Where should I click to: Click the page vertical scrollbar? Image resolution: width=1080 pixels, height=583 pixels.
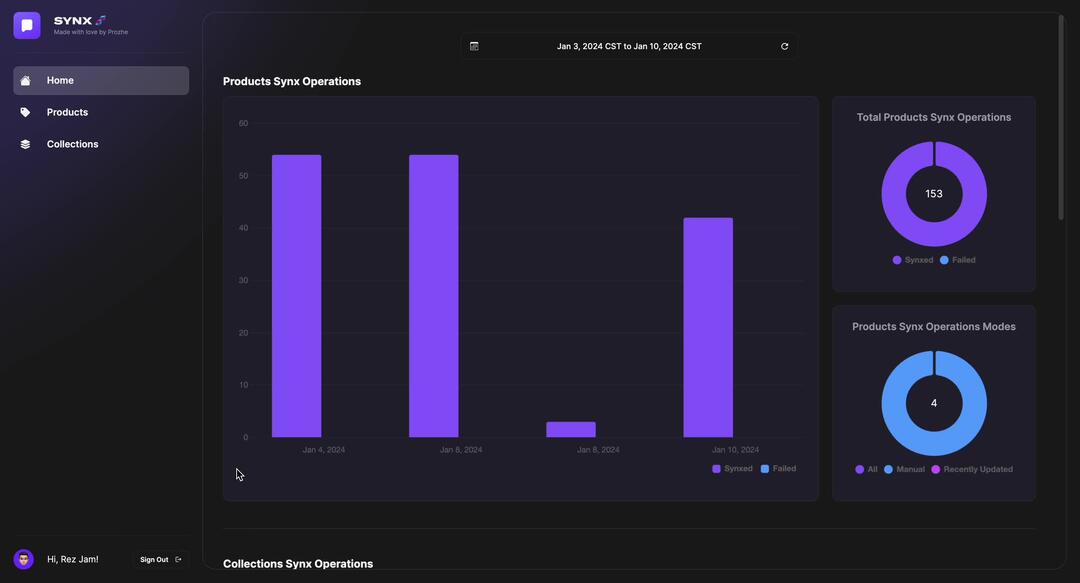click(x=1061, y=117)
